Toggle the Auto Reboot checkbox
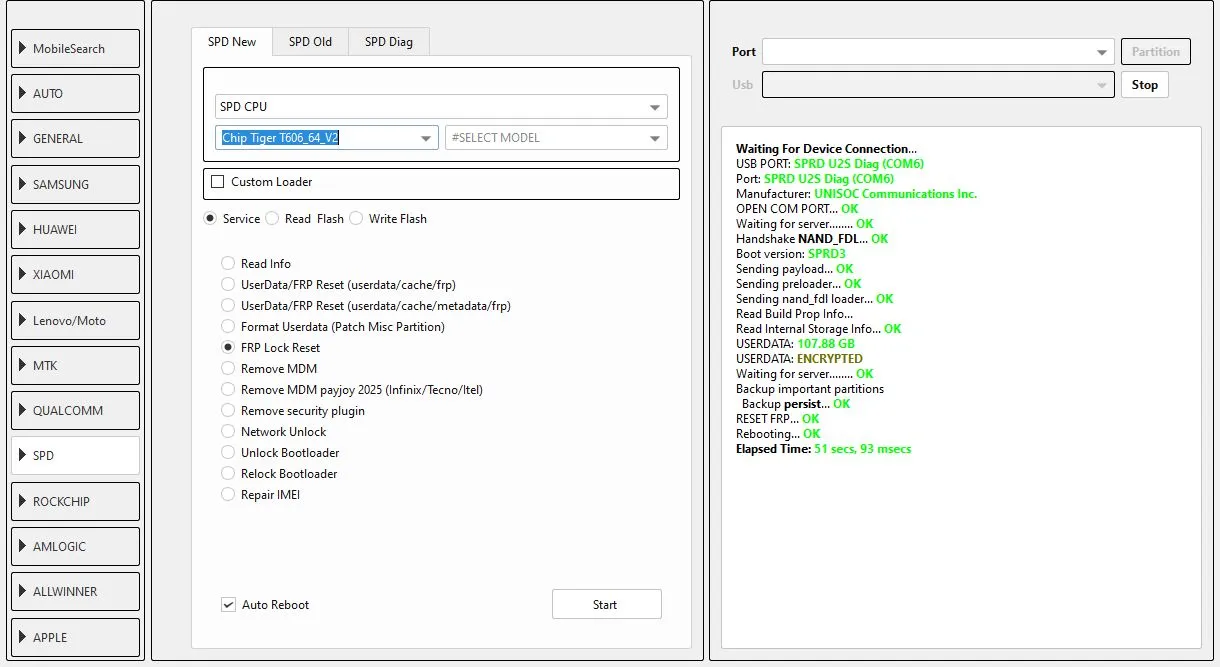The image size is (1220, 667). (x=229, y=605)
